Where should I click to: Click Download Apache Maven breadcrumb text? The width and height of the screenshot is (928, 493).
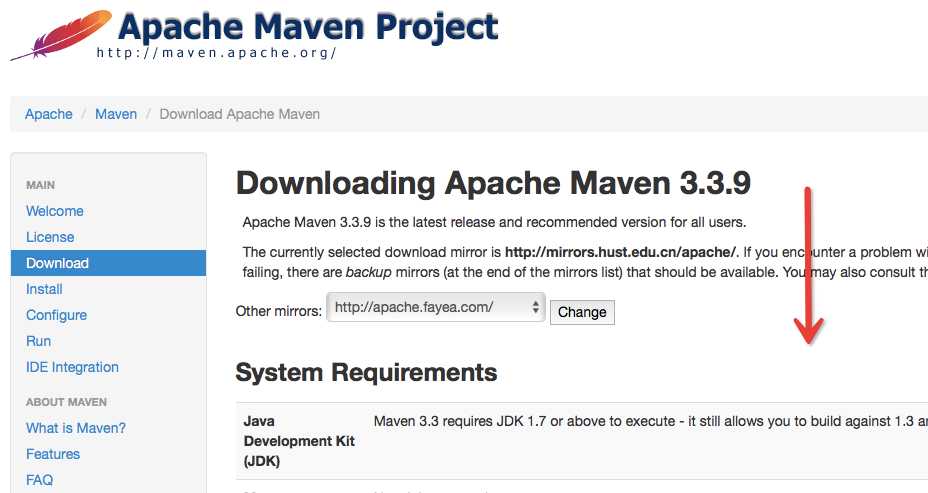(240, 114)
